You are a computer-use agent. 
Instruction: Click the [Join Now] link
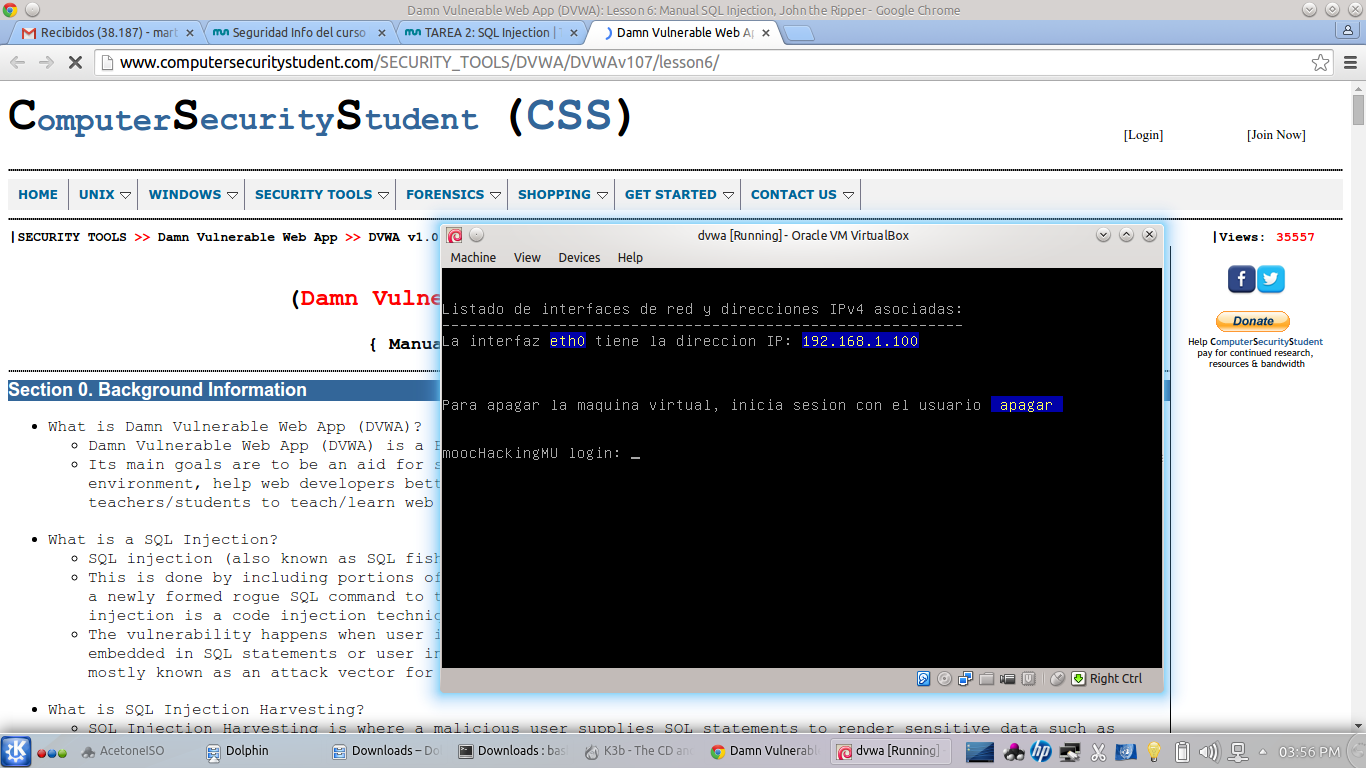[1276, 135]
